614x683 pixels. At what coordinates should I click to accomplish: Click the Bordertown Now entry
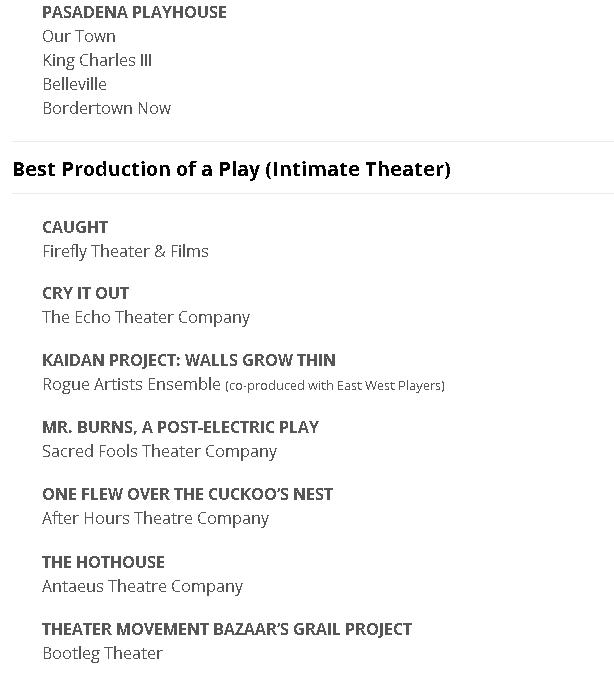[x=106, y=108]
